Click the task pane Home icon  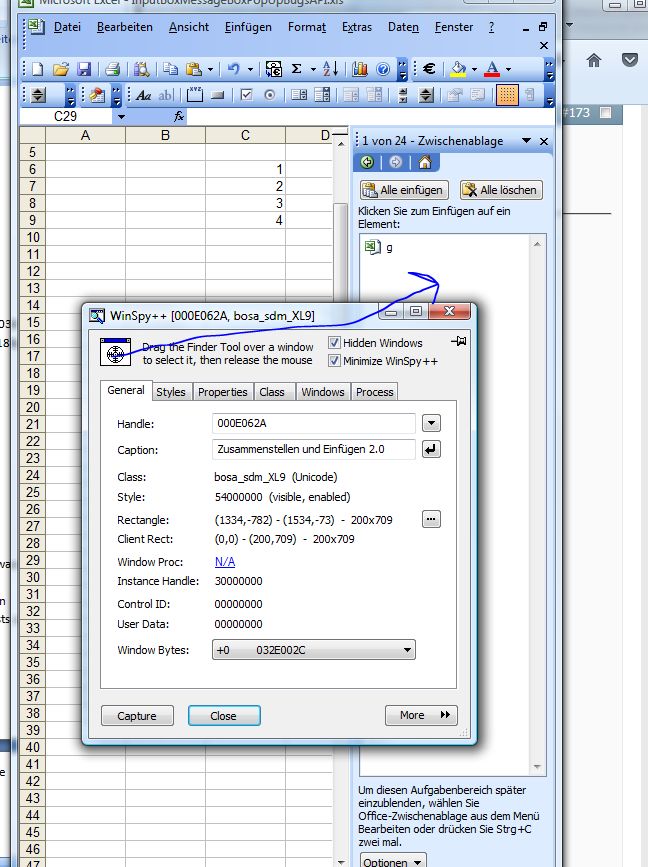(425, 162)
